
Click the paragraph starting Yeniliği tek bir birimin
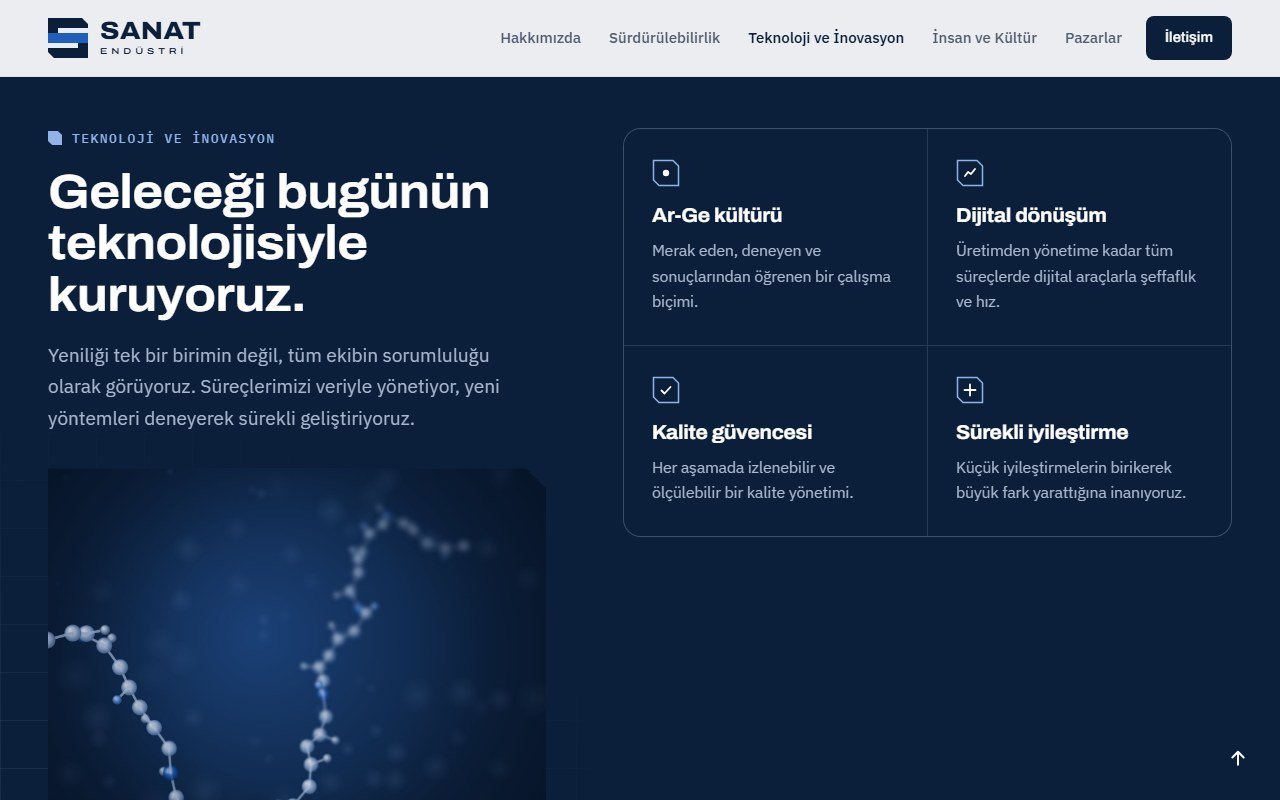(274, 387)
